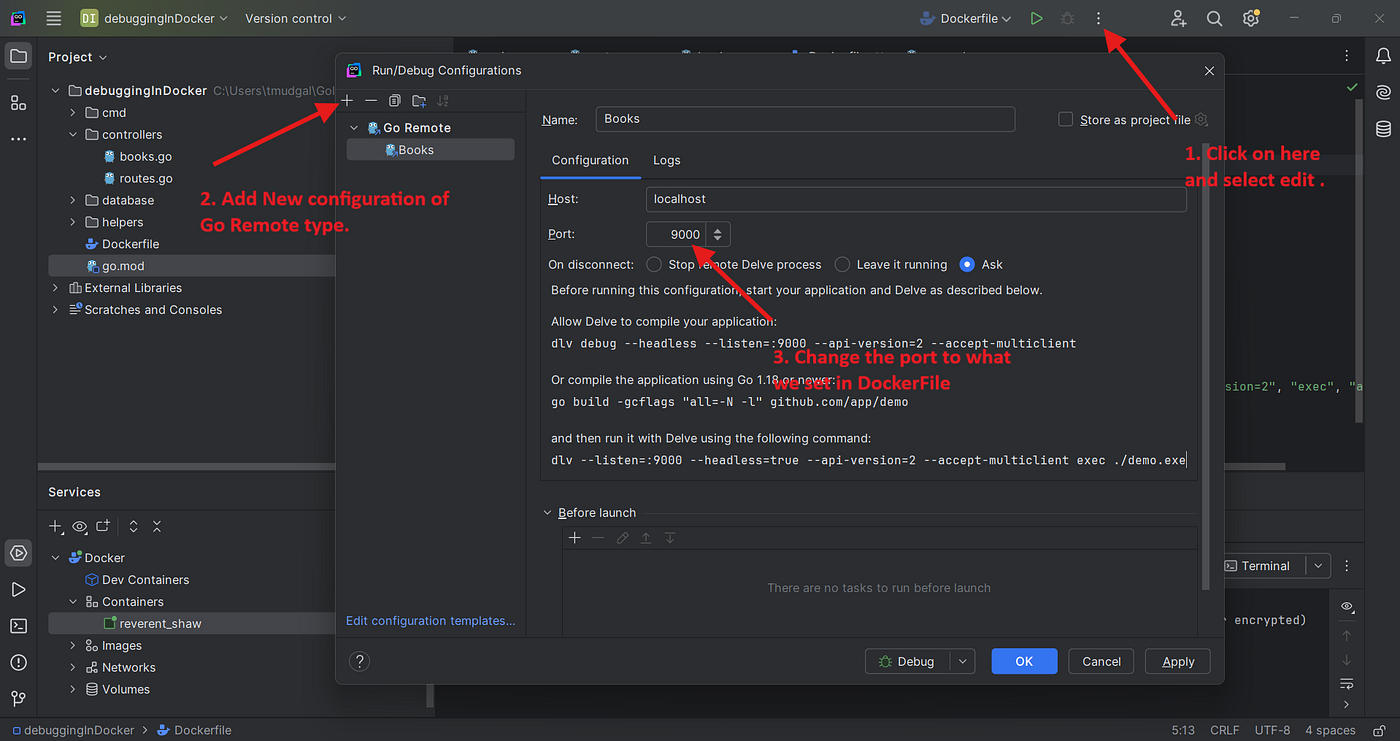1400x741 pixels.
Task: Open Code With Me add-user icon
Action: (x=1179, y=18)
